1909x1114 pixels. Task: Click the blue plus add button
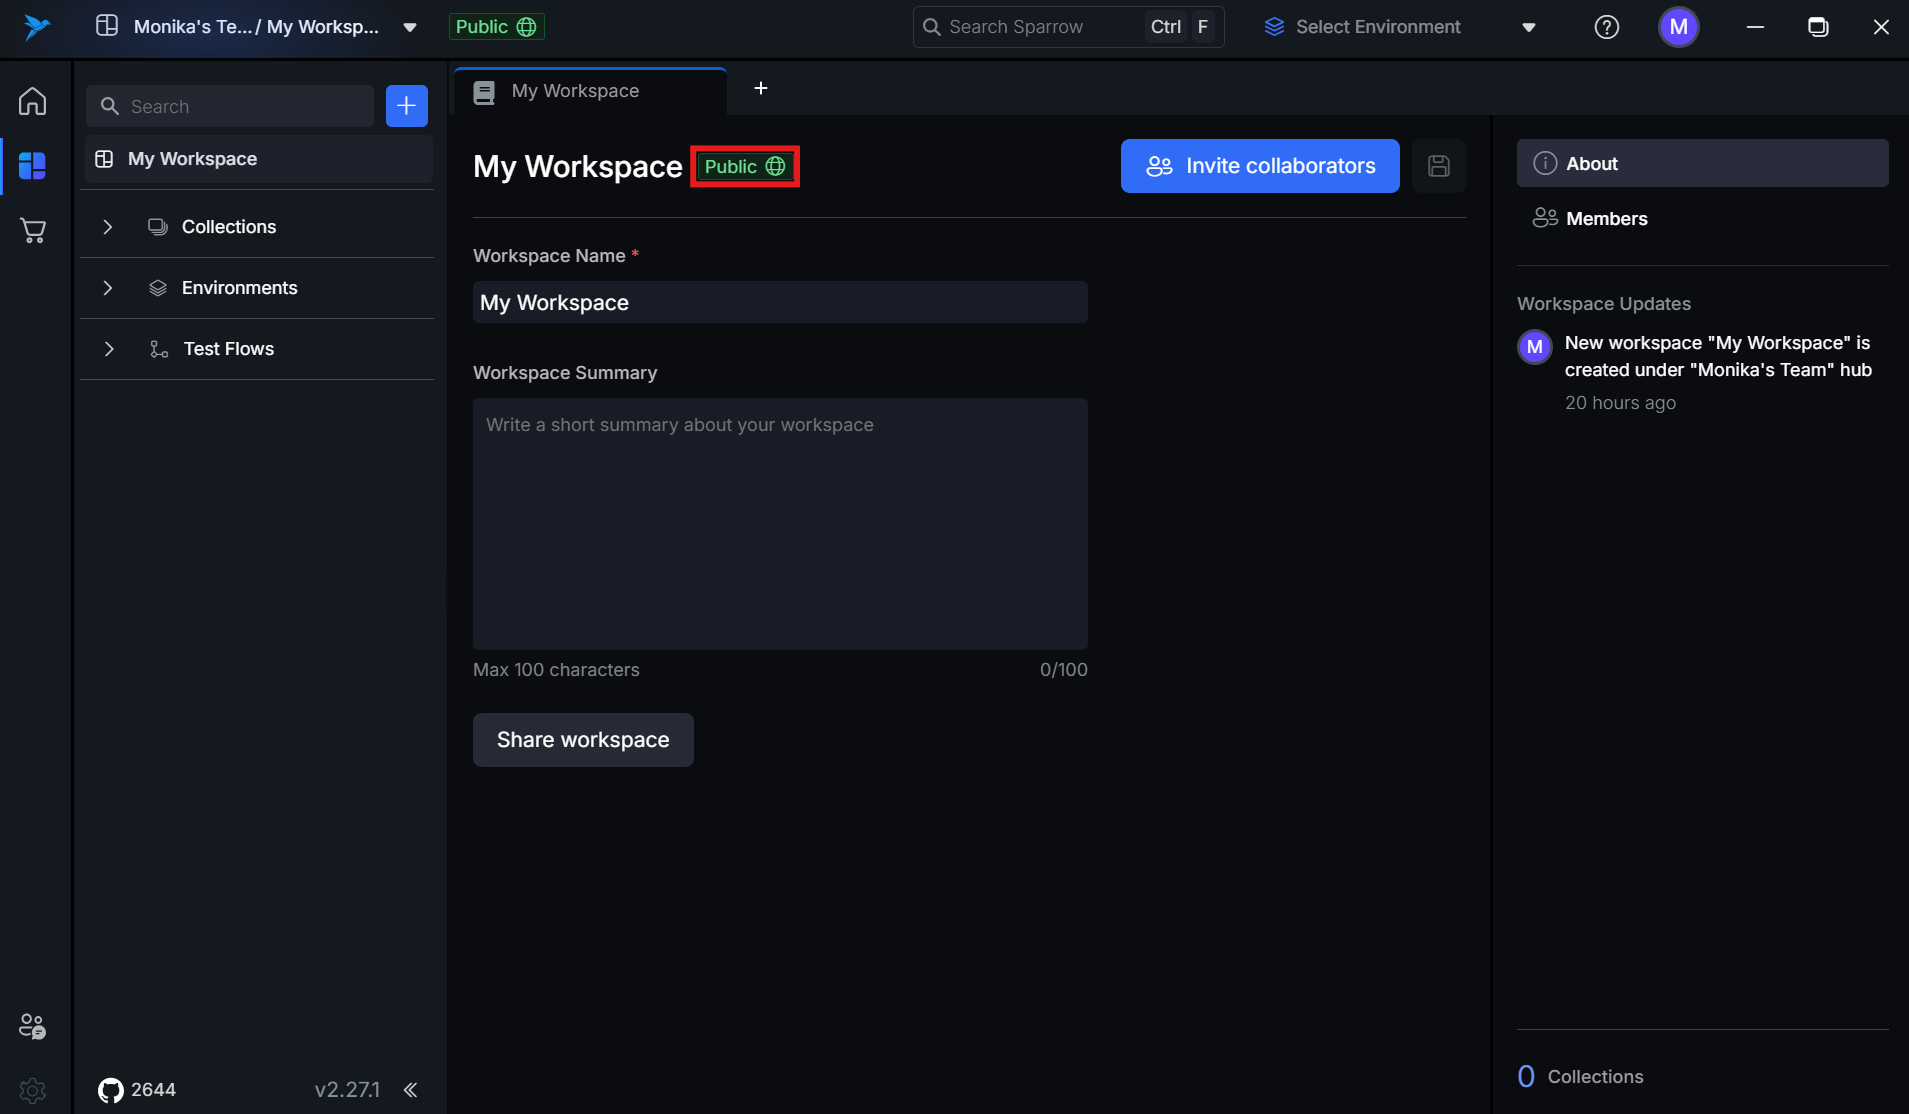[407, 106]
